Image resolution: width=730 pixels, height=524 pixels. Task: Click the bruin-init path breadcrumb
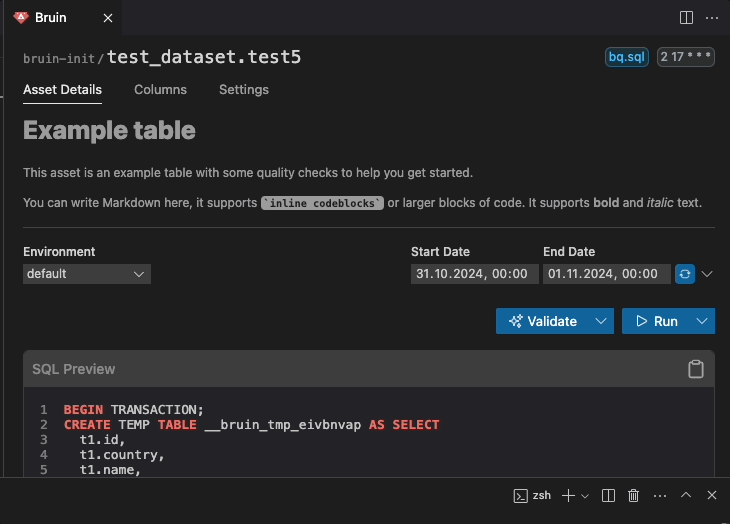click(59, 59)
